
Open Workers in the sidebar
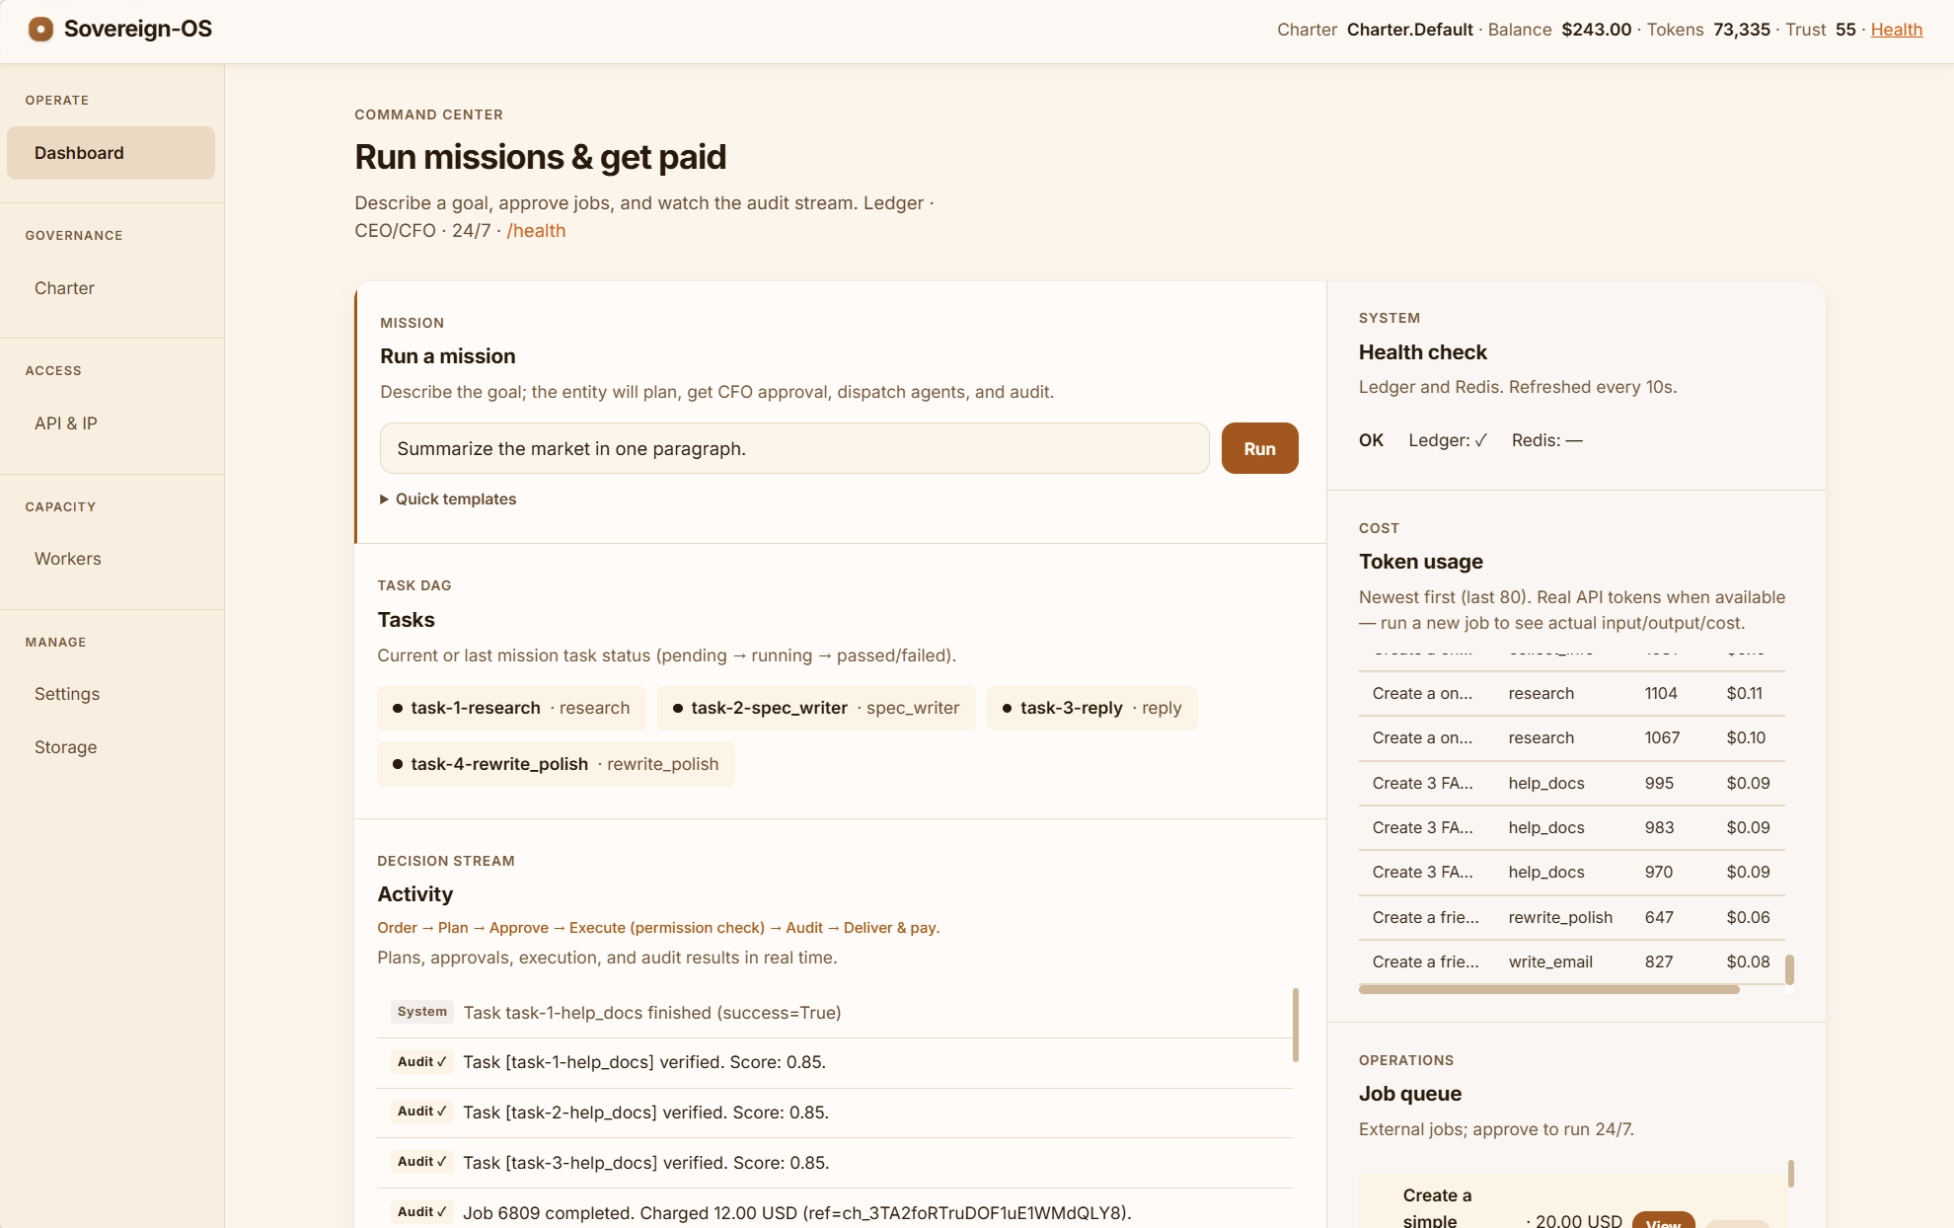(x=68, y=559)
